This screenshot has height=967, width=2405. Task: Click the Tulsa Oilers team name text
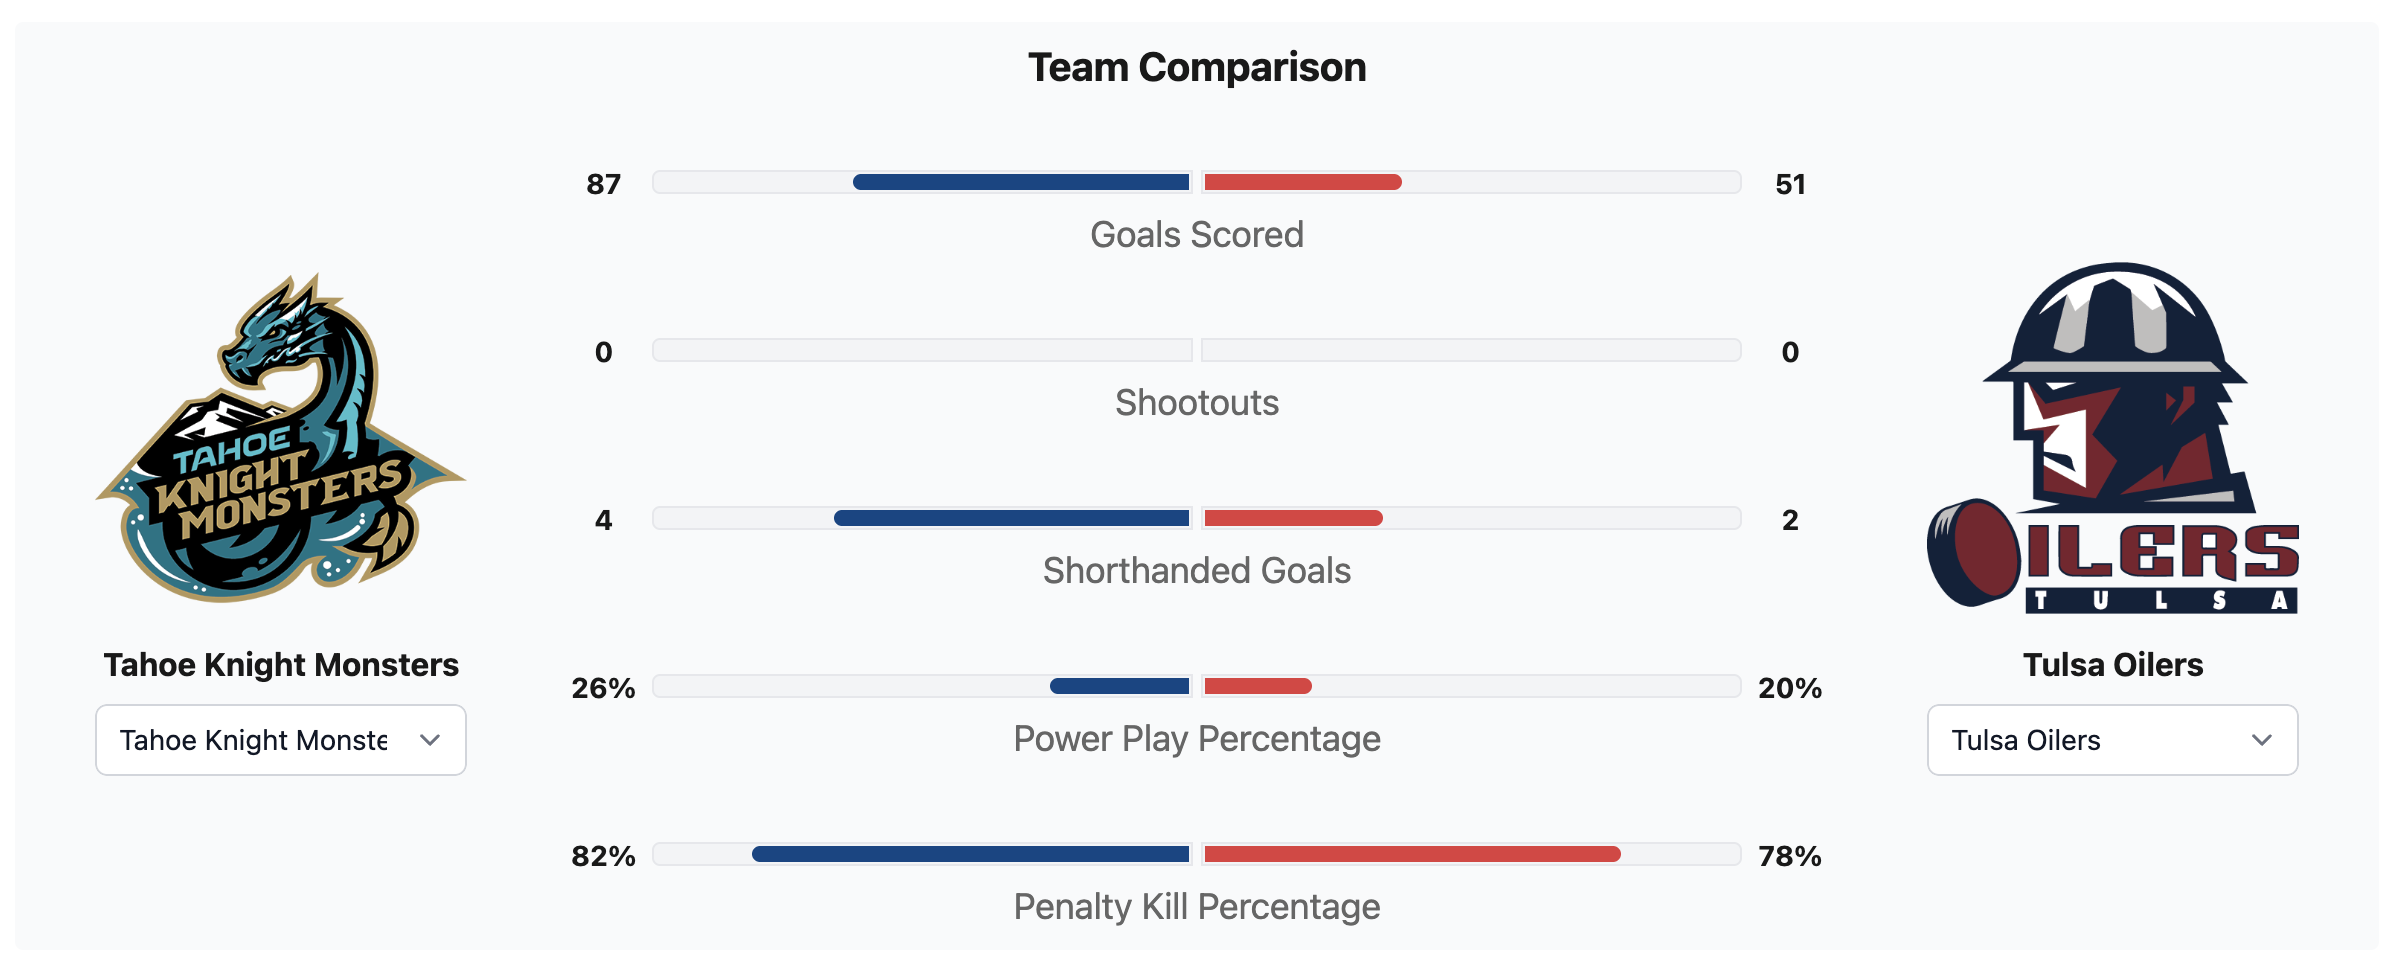click(2113, 665)
